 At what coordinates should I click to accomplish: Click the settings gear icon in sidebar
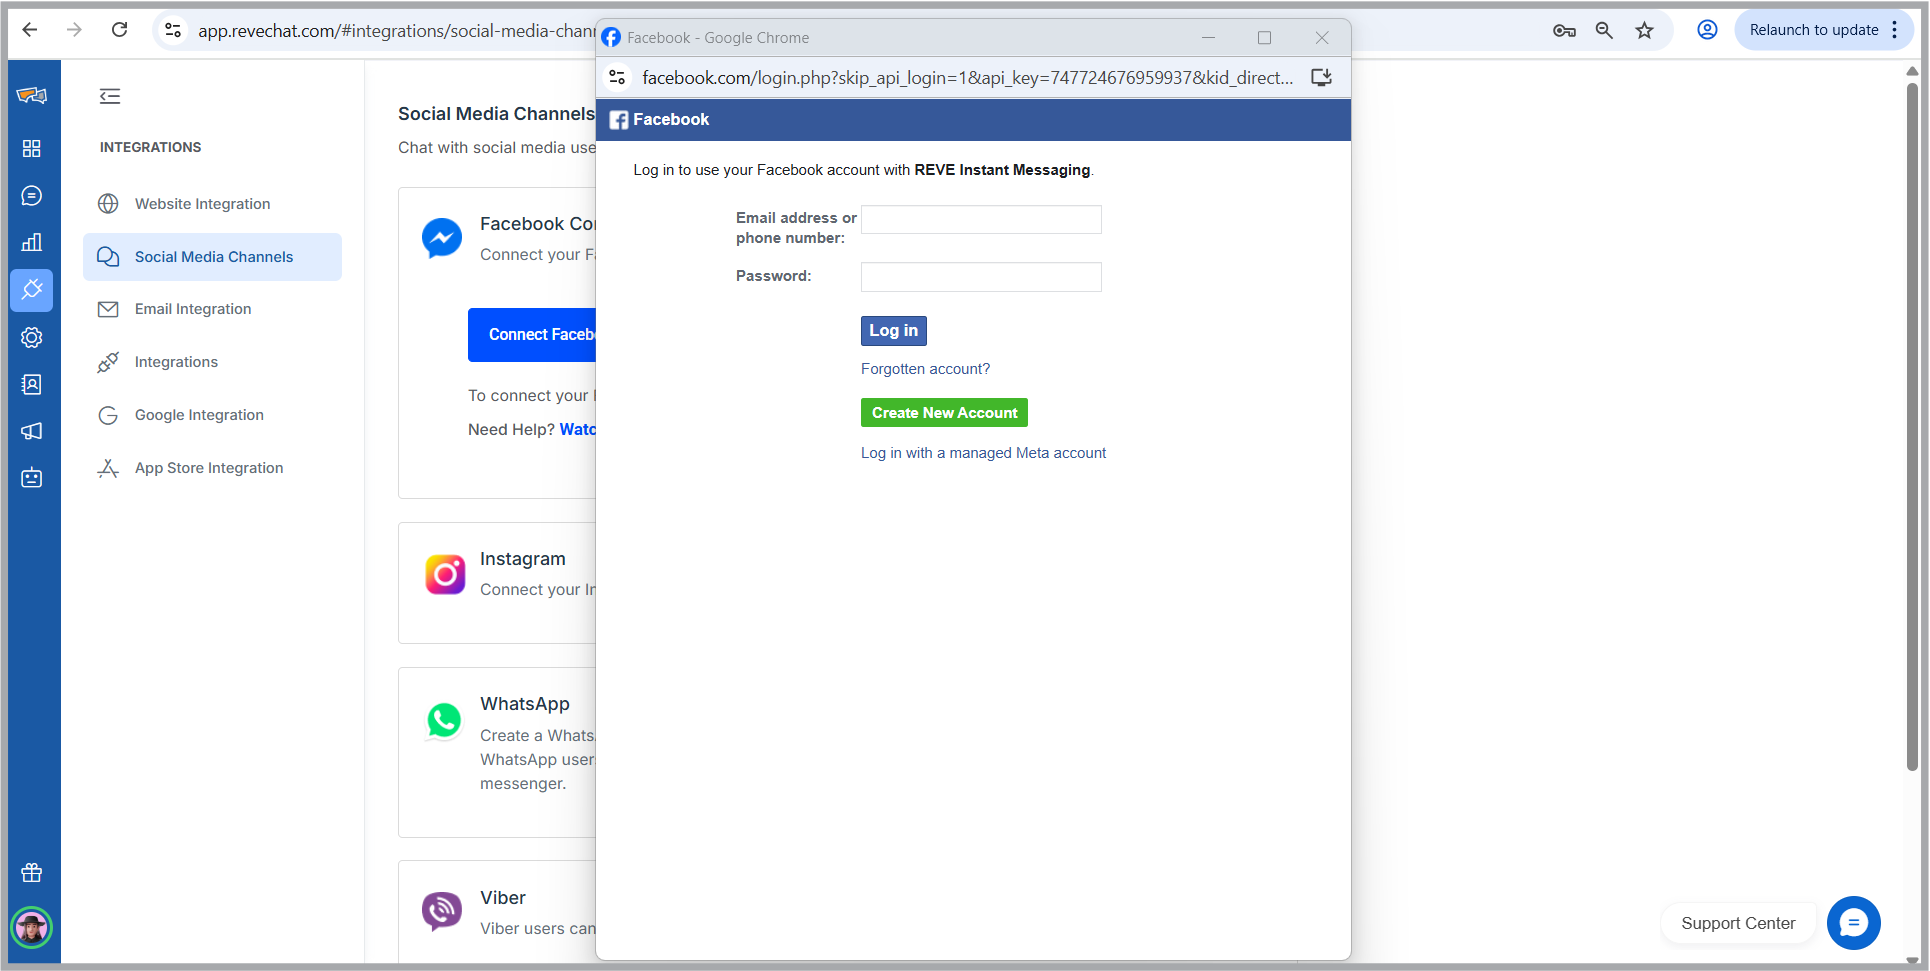click(32, 338)
